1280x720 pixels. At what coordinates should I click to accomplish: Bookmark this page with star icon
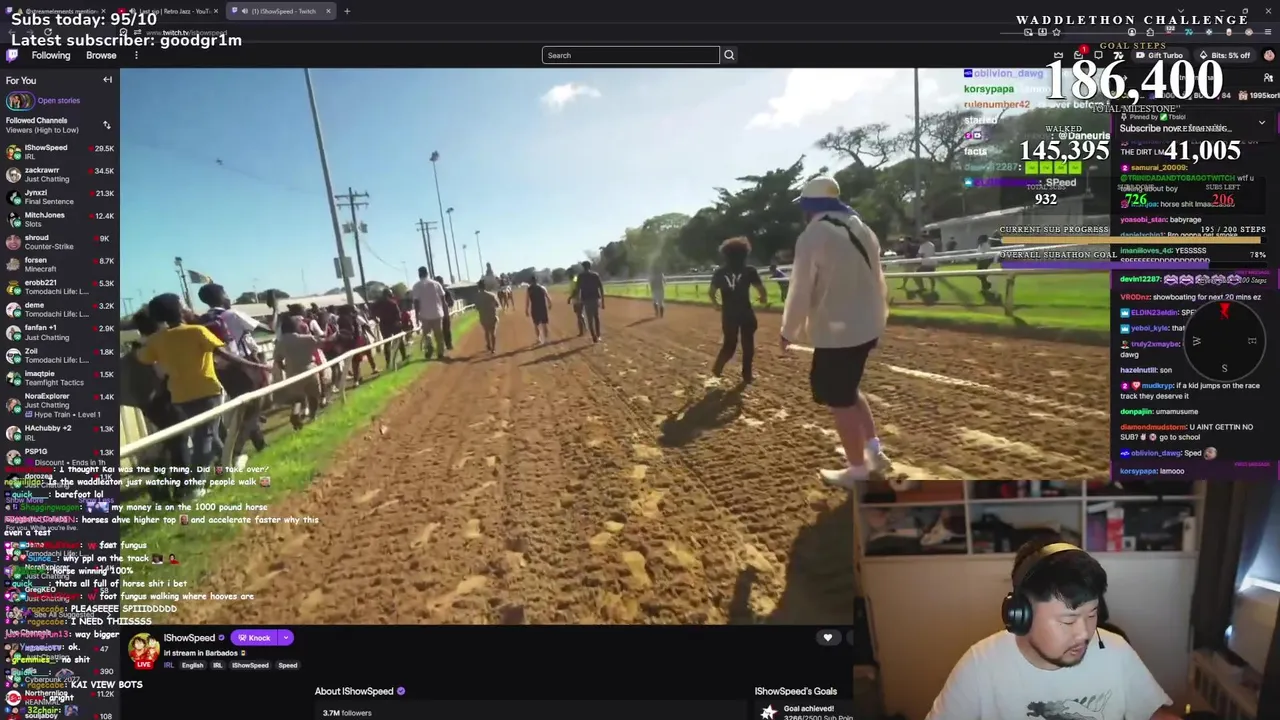[1056, 32]
